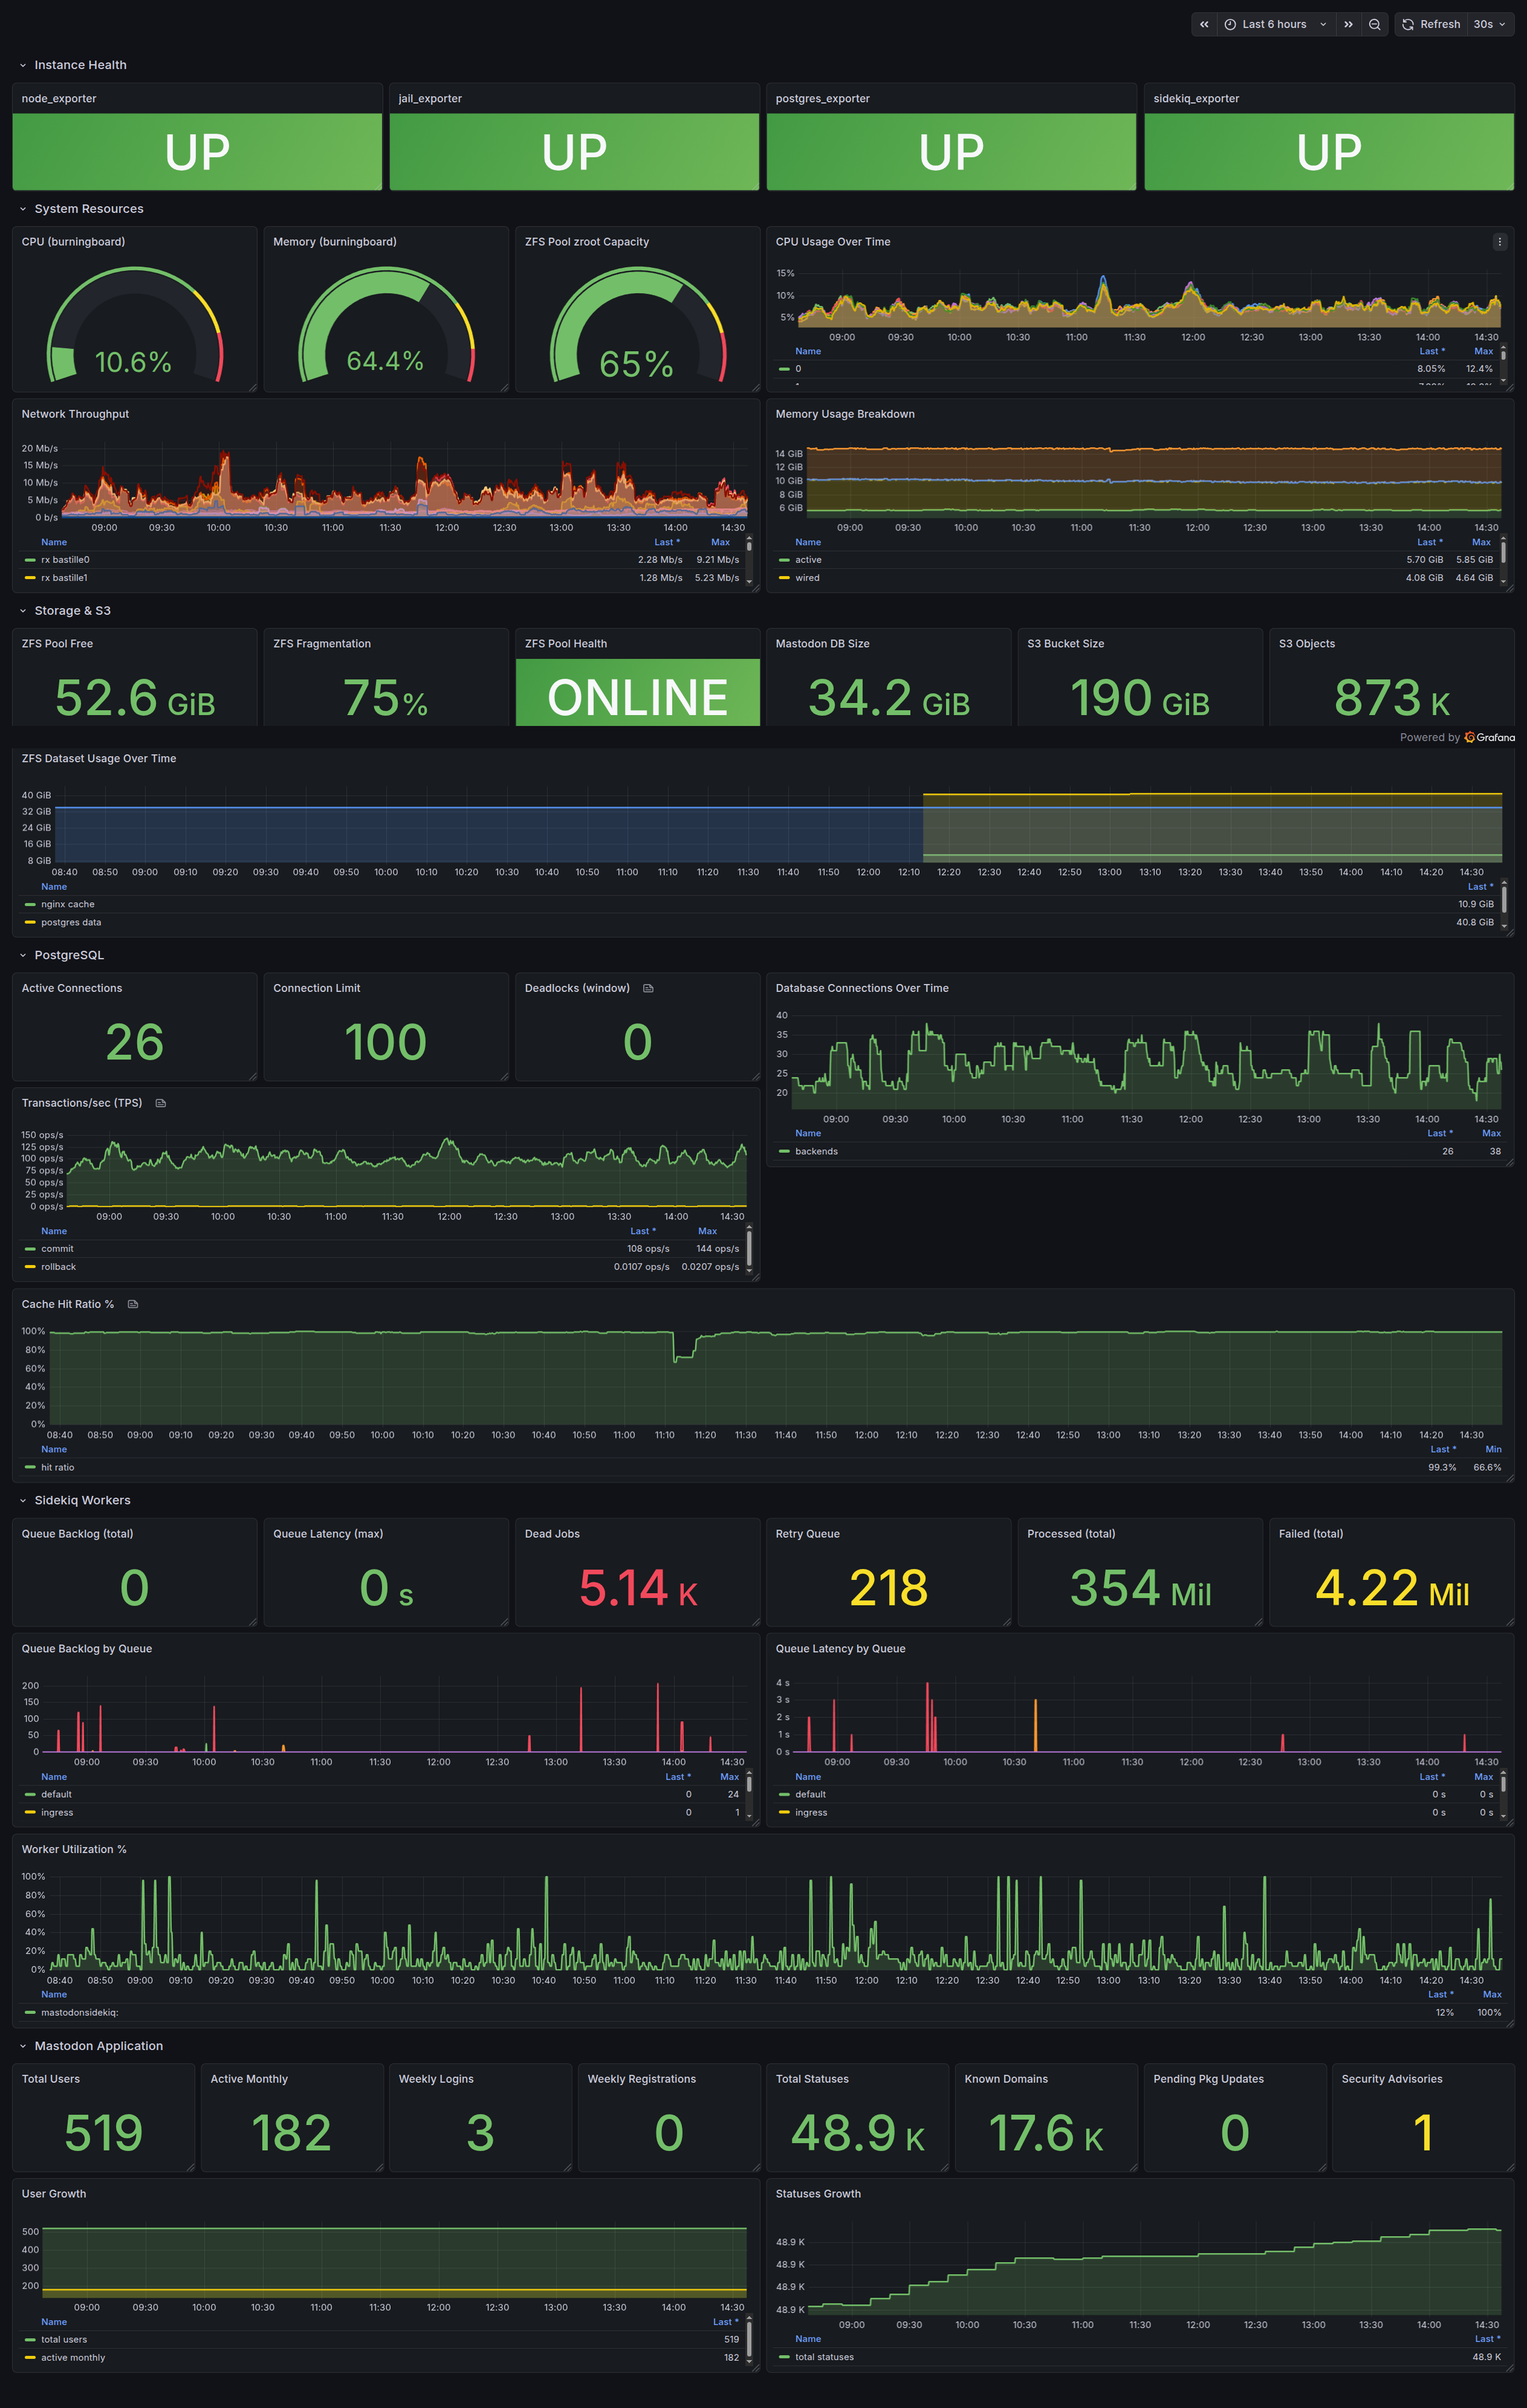The width and height of the screenshot is (1527, 2408).
Task: Click the Memory (burningboard) gauge 64.4%
Action: 386,325
